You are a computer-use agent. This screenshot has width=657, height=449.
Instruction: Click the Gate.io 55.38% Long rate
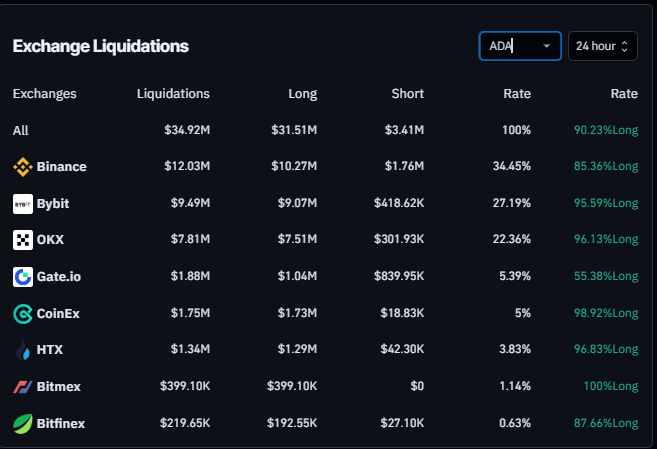point(605,277)
